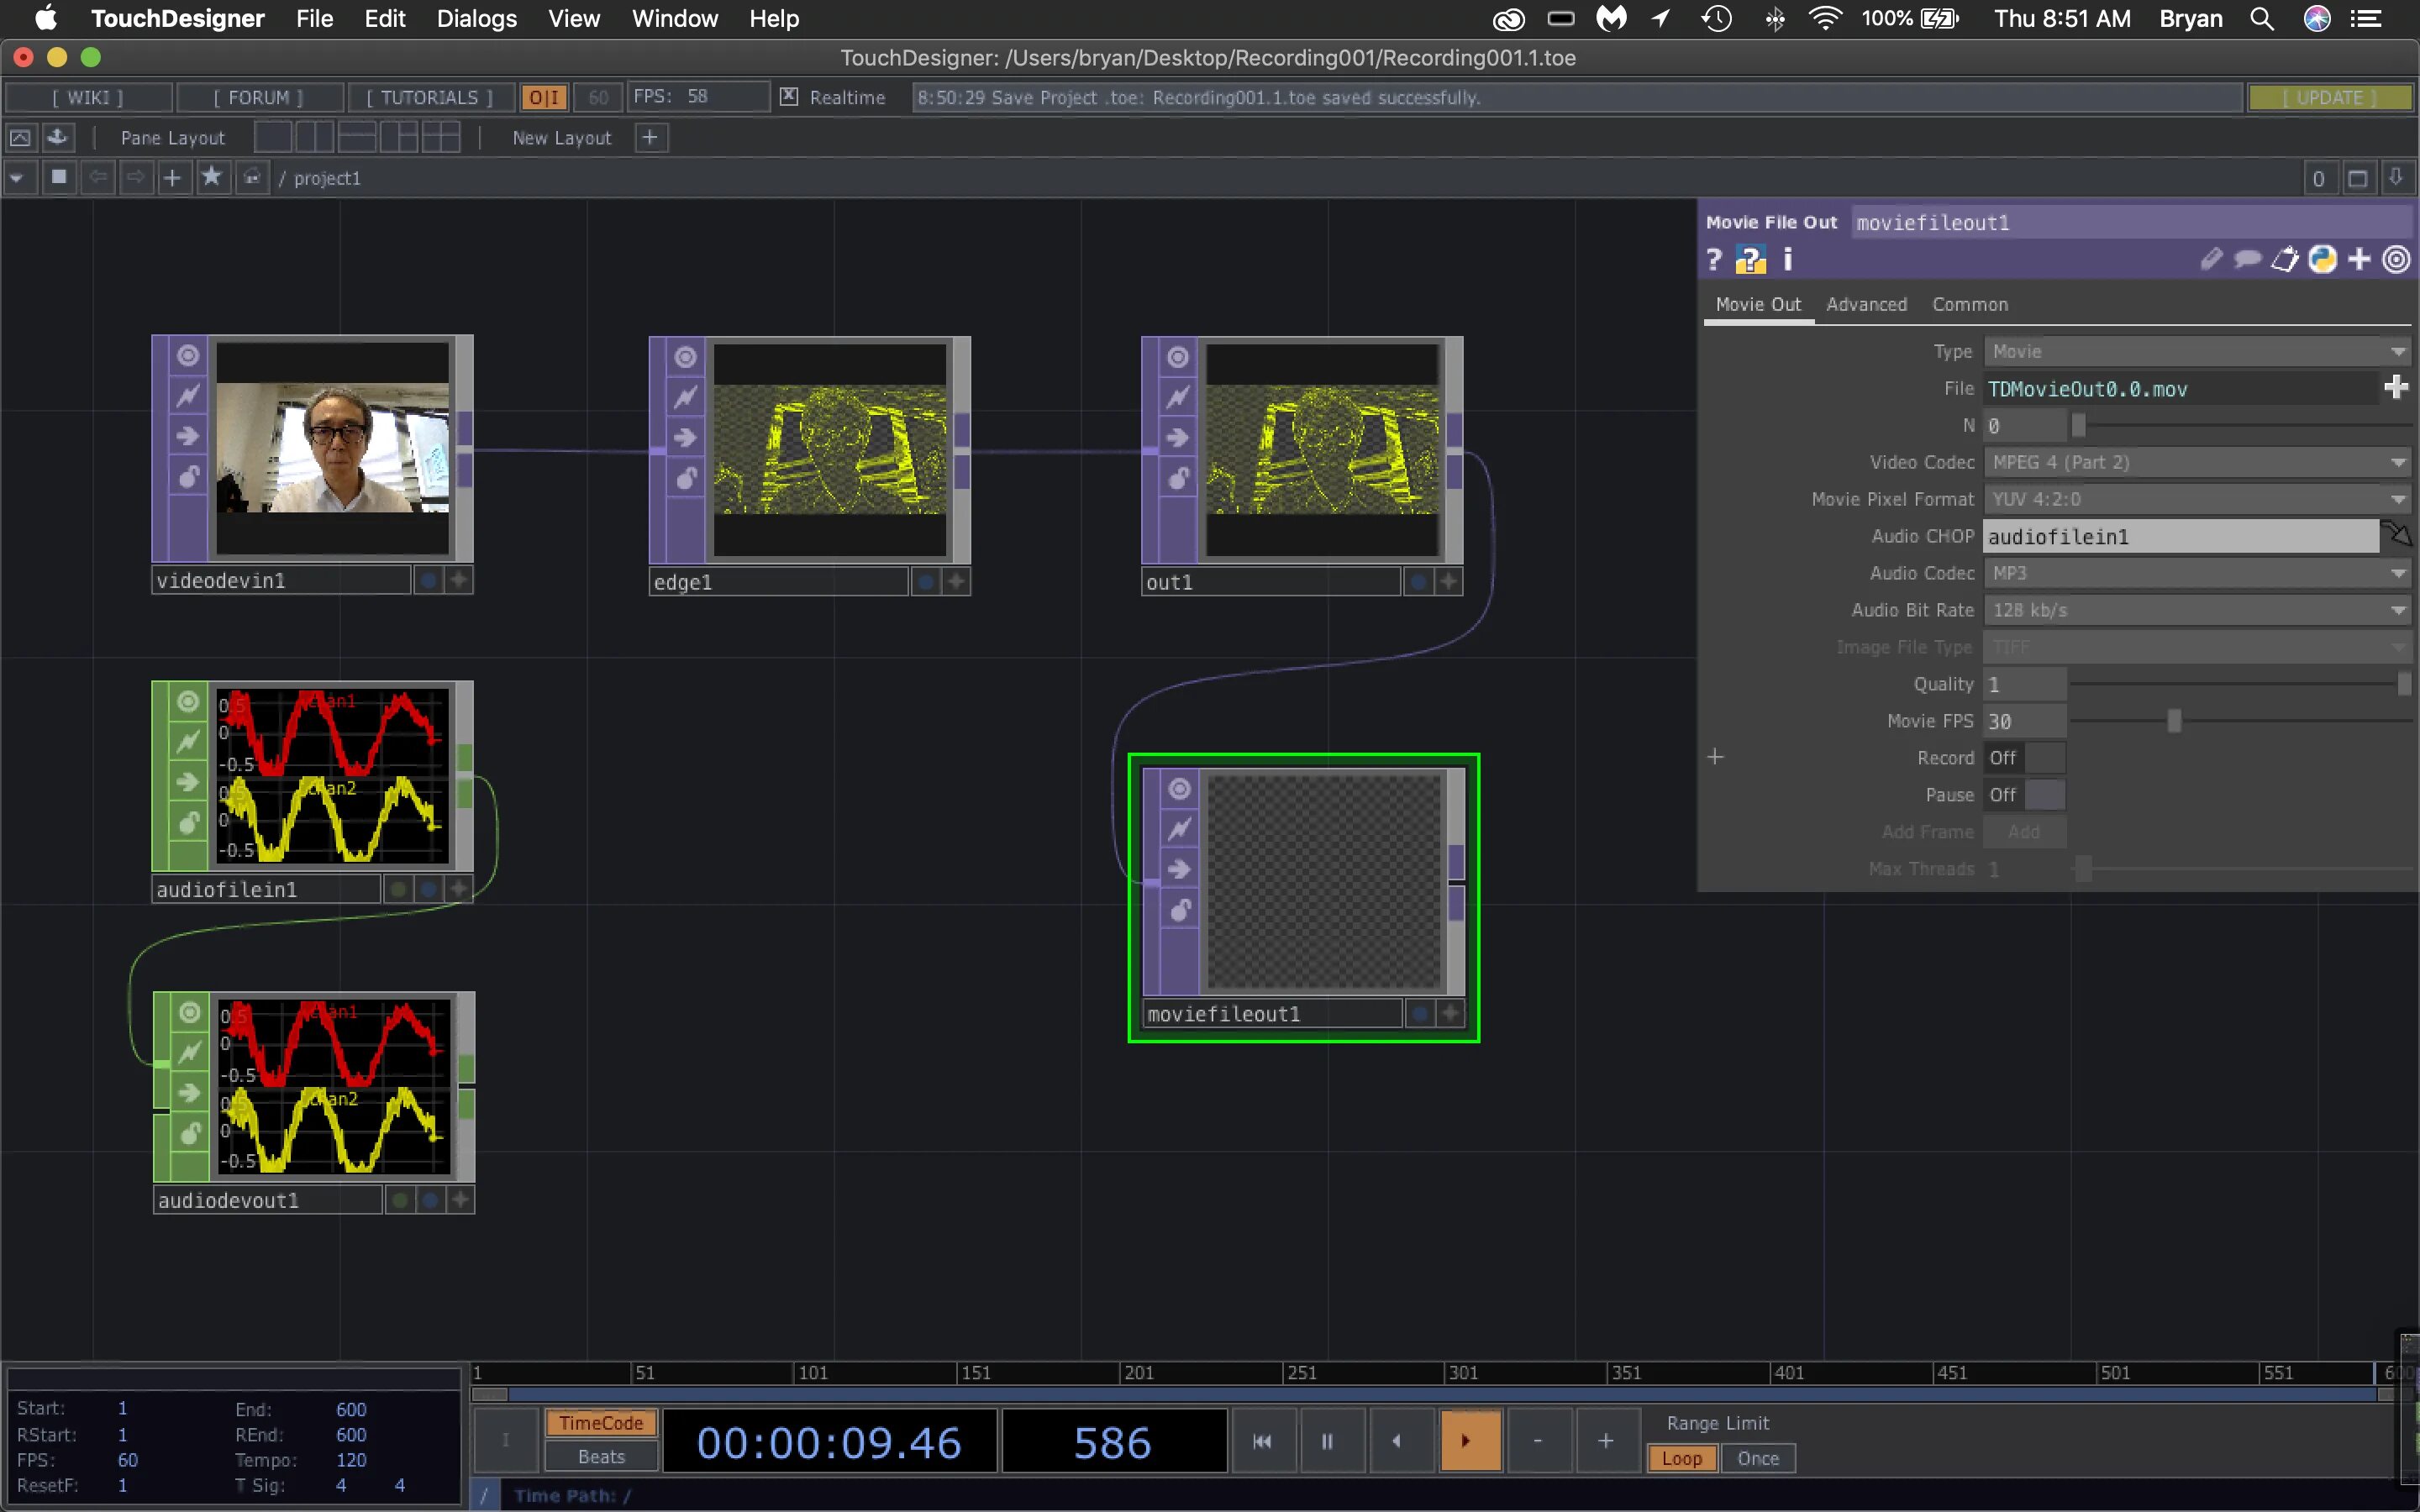Click the lock icon on out1 node
2420x1512 pixels.
[x=1179, y=478]
